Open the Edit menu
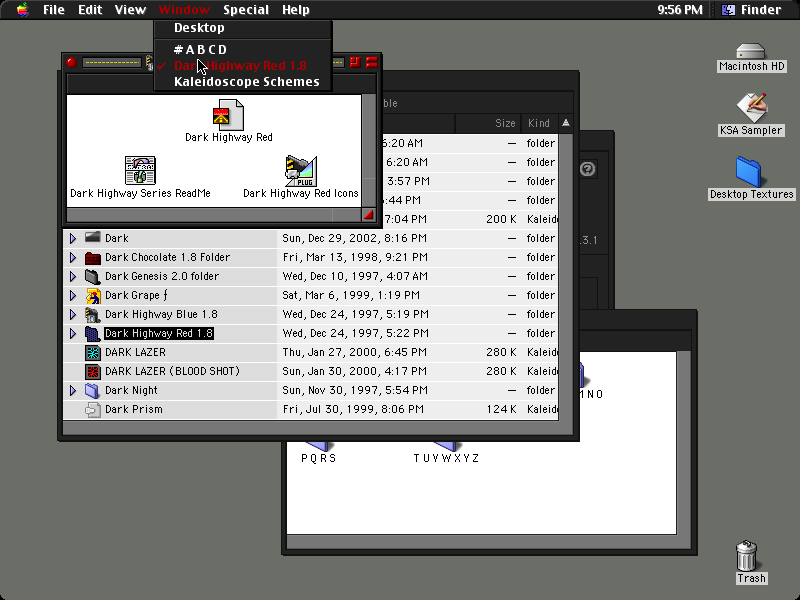The height and width of the screenshot is (600, 800). tap(90, 10)
